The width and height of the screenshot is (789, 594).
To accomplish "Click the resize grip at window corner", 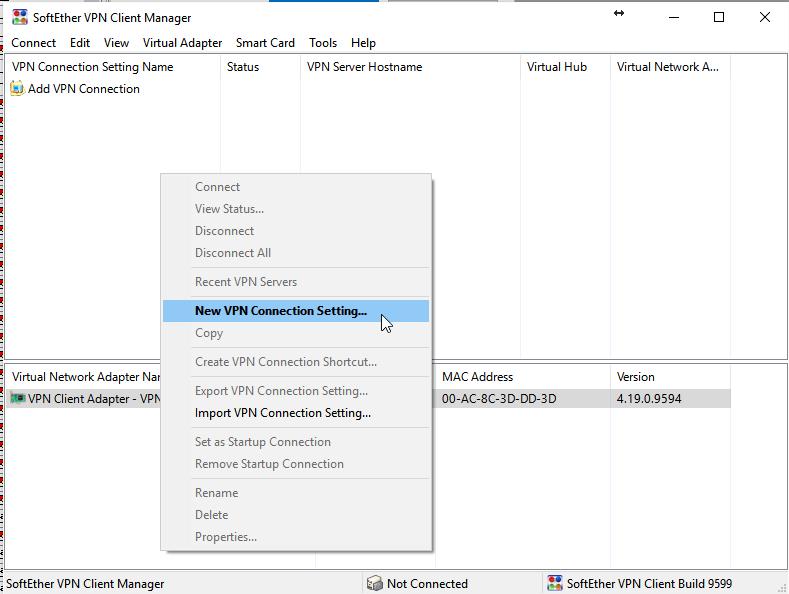I will (782, 588).
